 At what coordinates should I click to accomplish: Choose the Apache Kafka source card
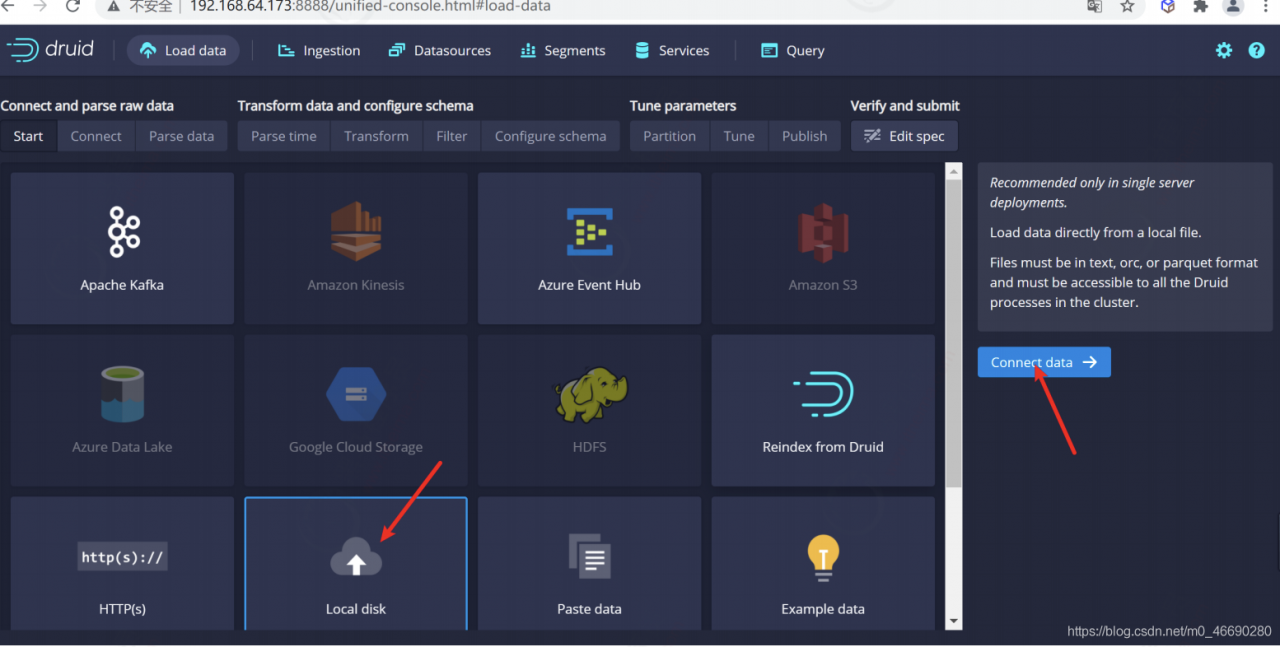click(122, 248)
